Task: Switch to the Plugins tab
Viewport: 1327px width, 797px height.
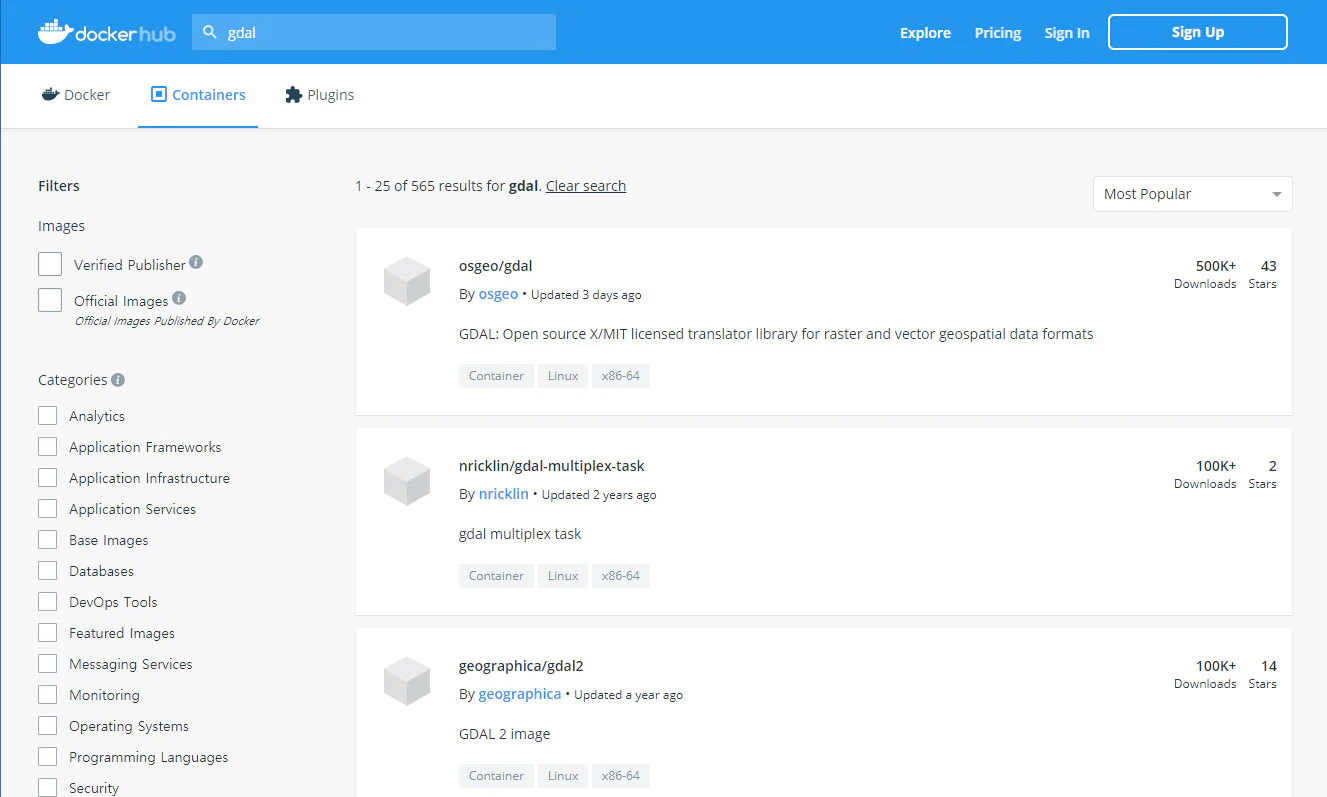Action: pyautogui.click(x=320, y=95)
